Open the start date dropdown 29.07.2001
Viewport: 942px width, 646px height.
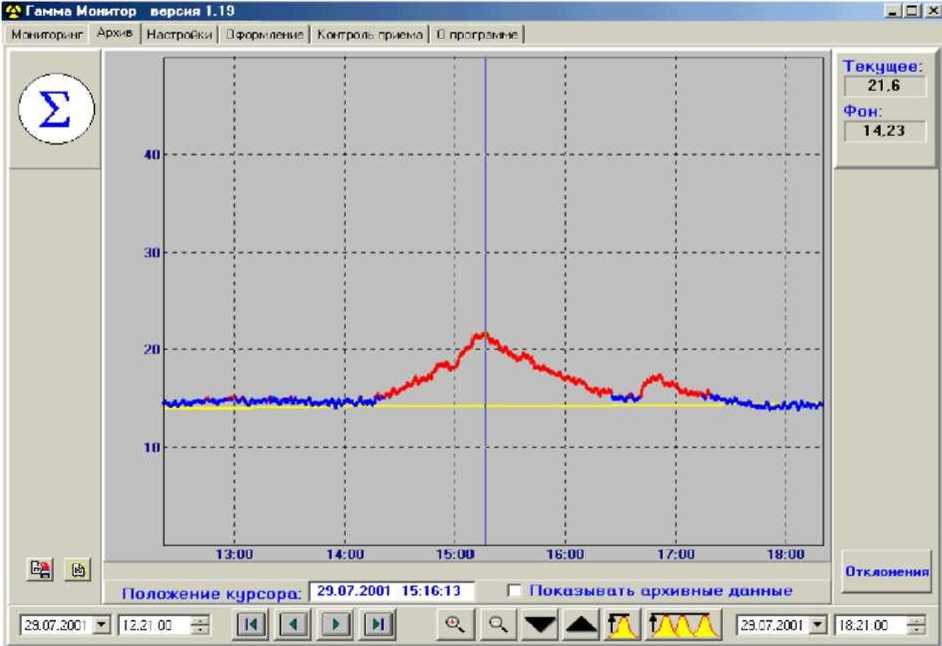102,625
